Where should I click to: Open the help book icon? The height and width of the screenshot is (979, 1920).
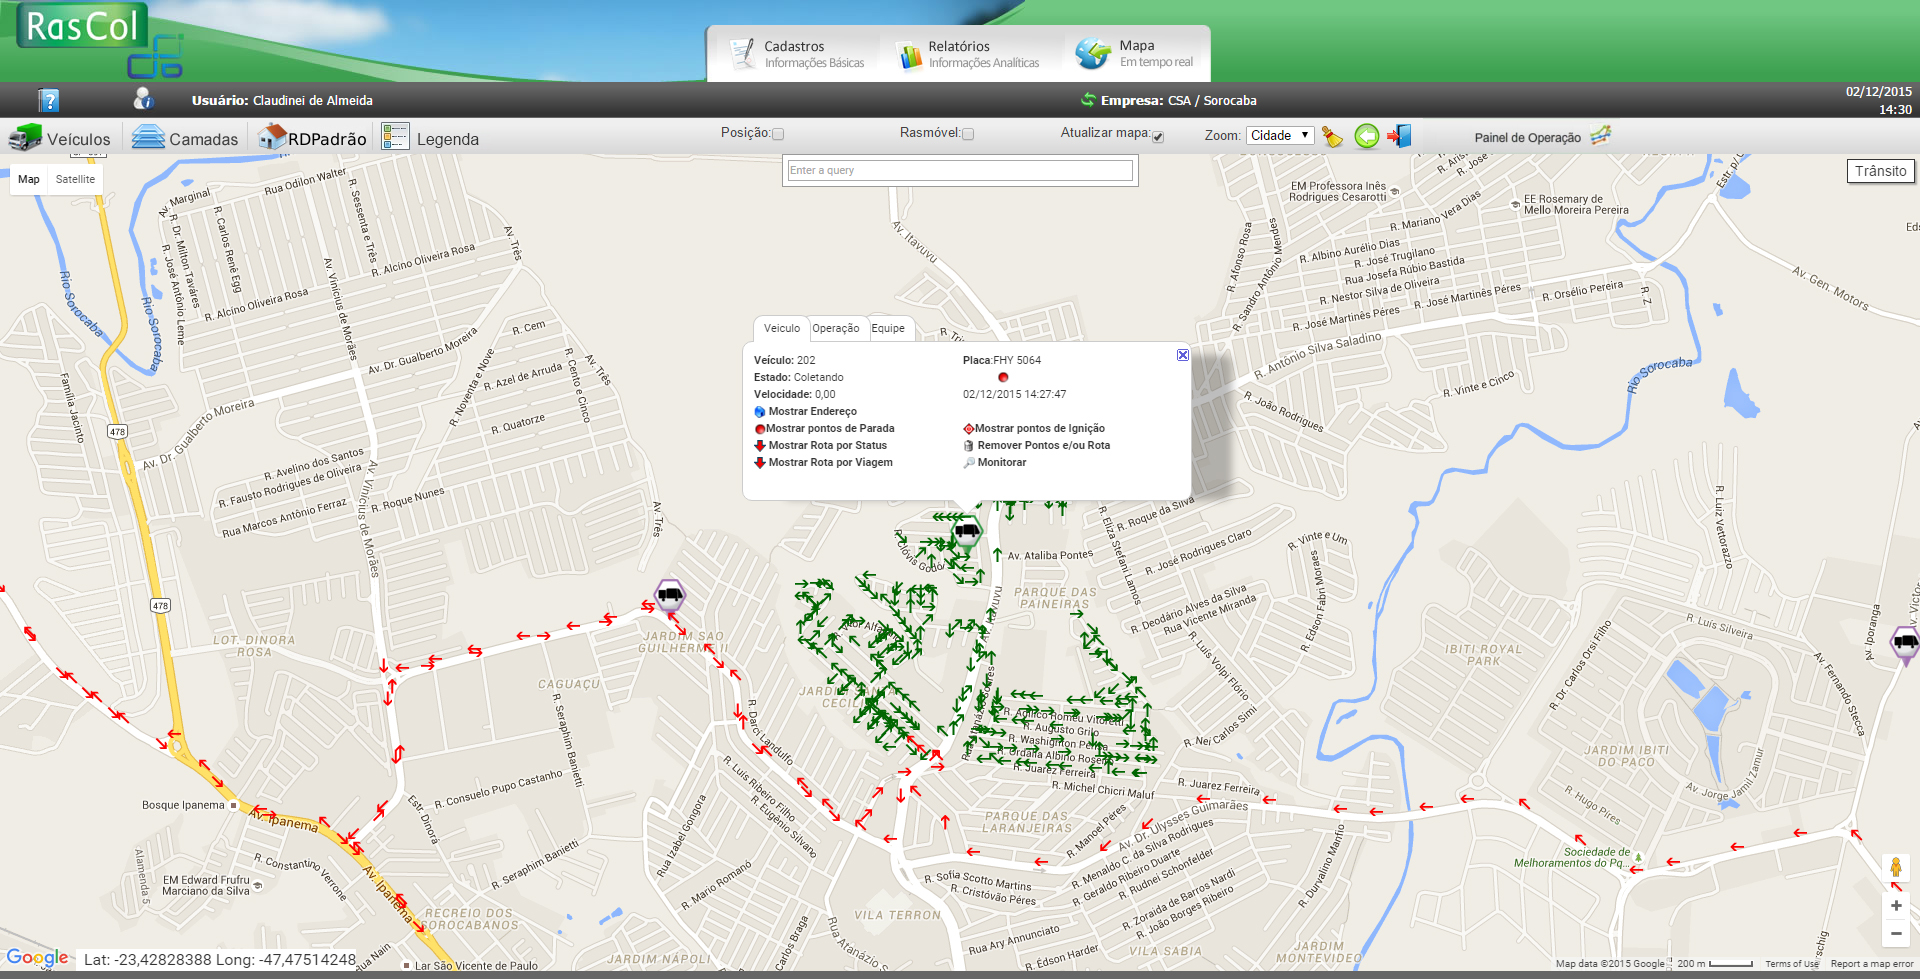[x=49, y=100]
